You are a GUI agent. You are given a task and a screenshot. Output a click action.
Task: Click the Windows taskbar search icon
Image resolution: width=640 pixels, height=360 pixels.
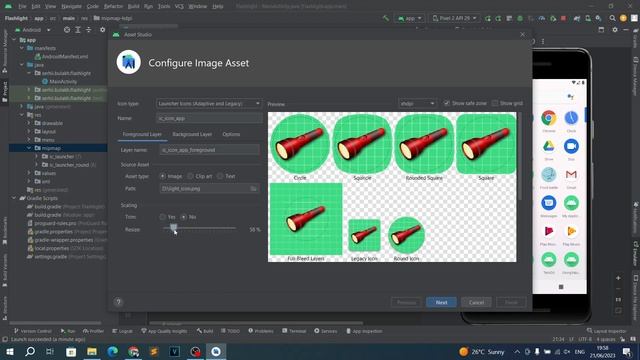point(30,351)
